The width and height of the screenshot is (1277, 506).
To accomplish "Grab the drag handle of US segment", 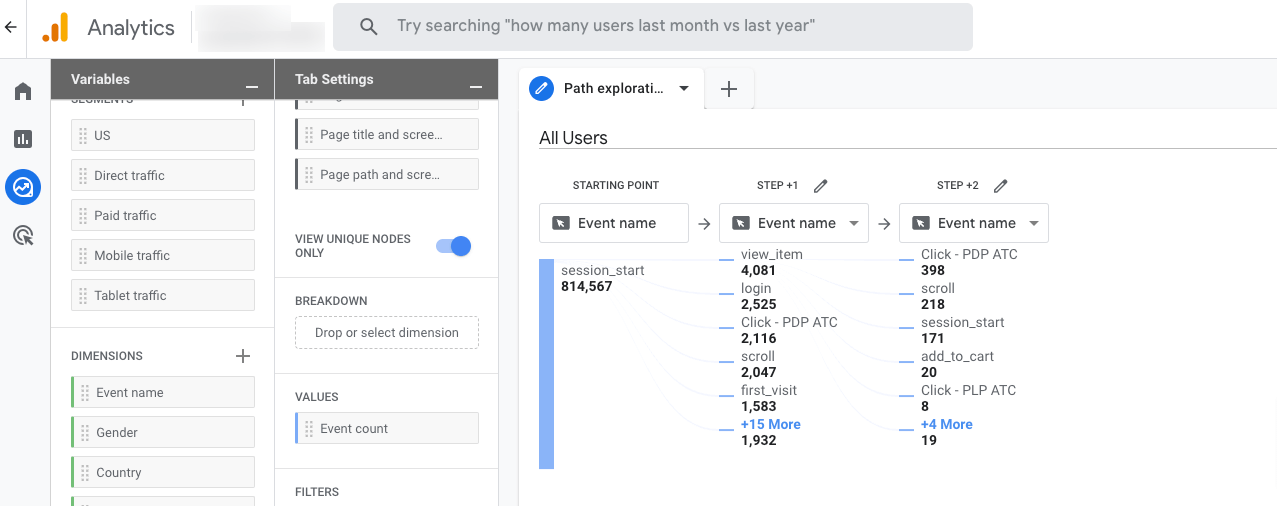I will click(x=83, y=135).
